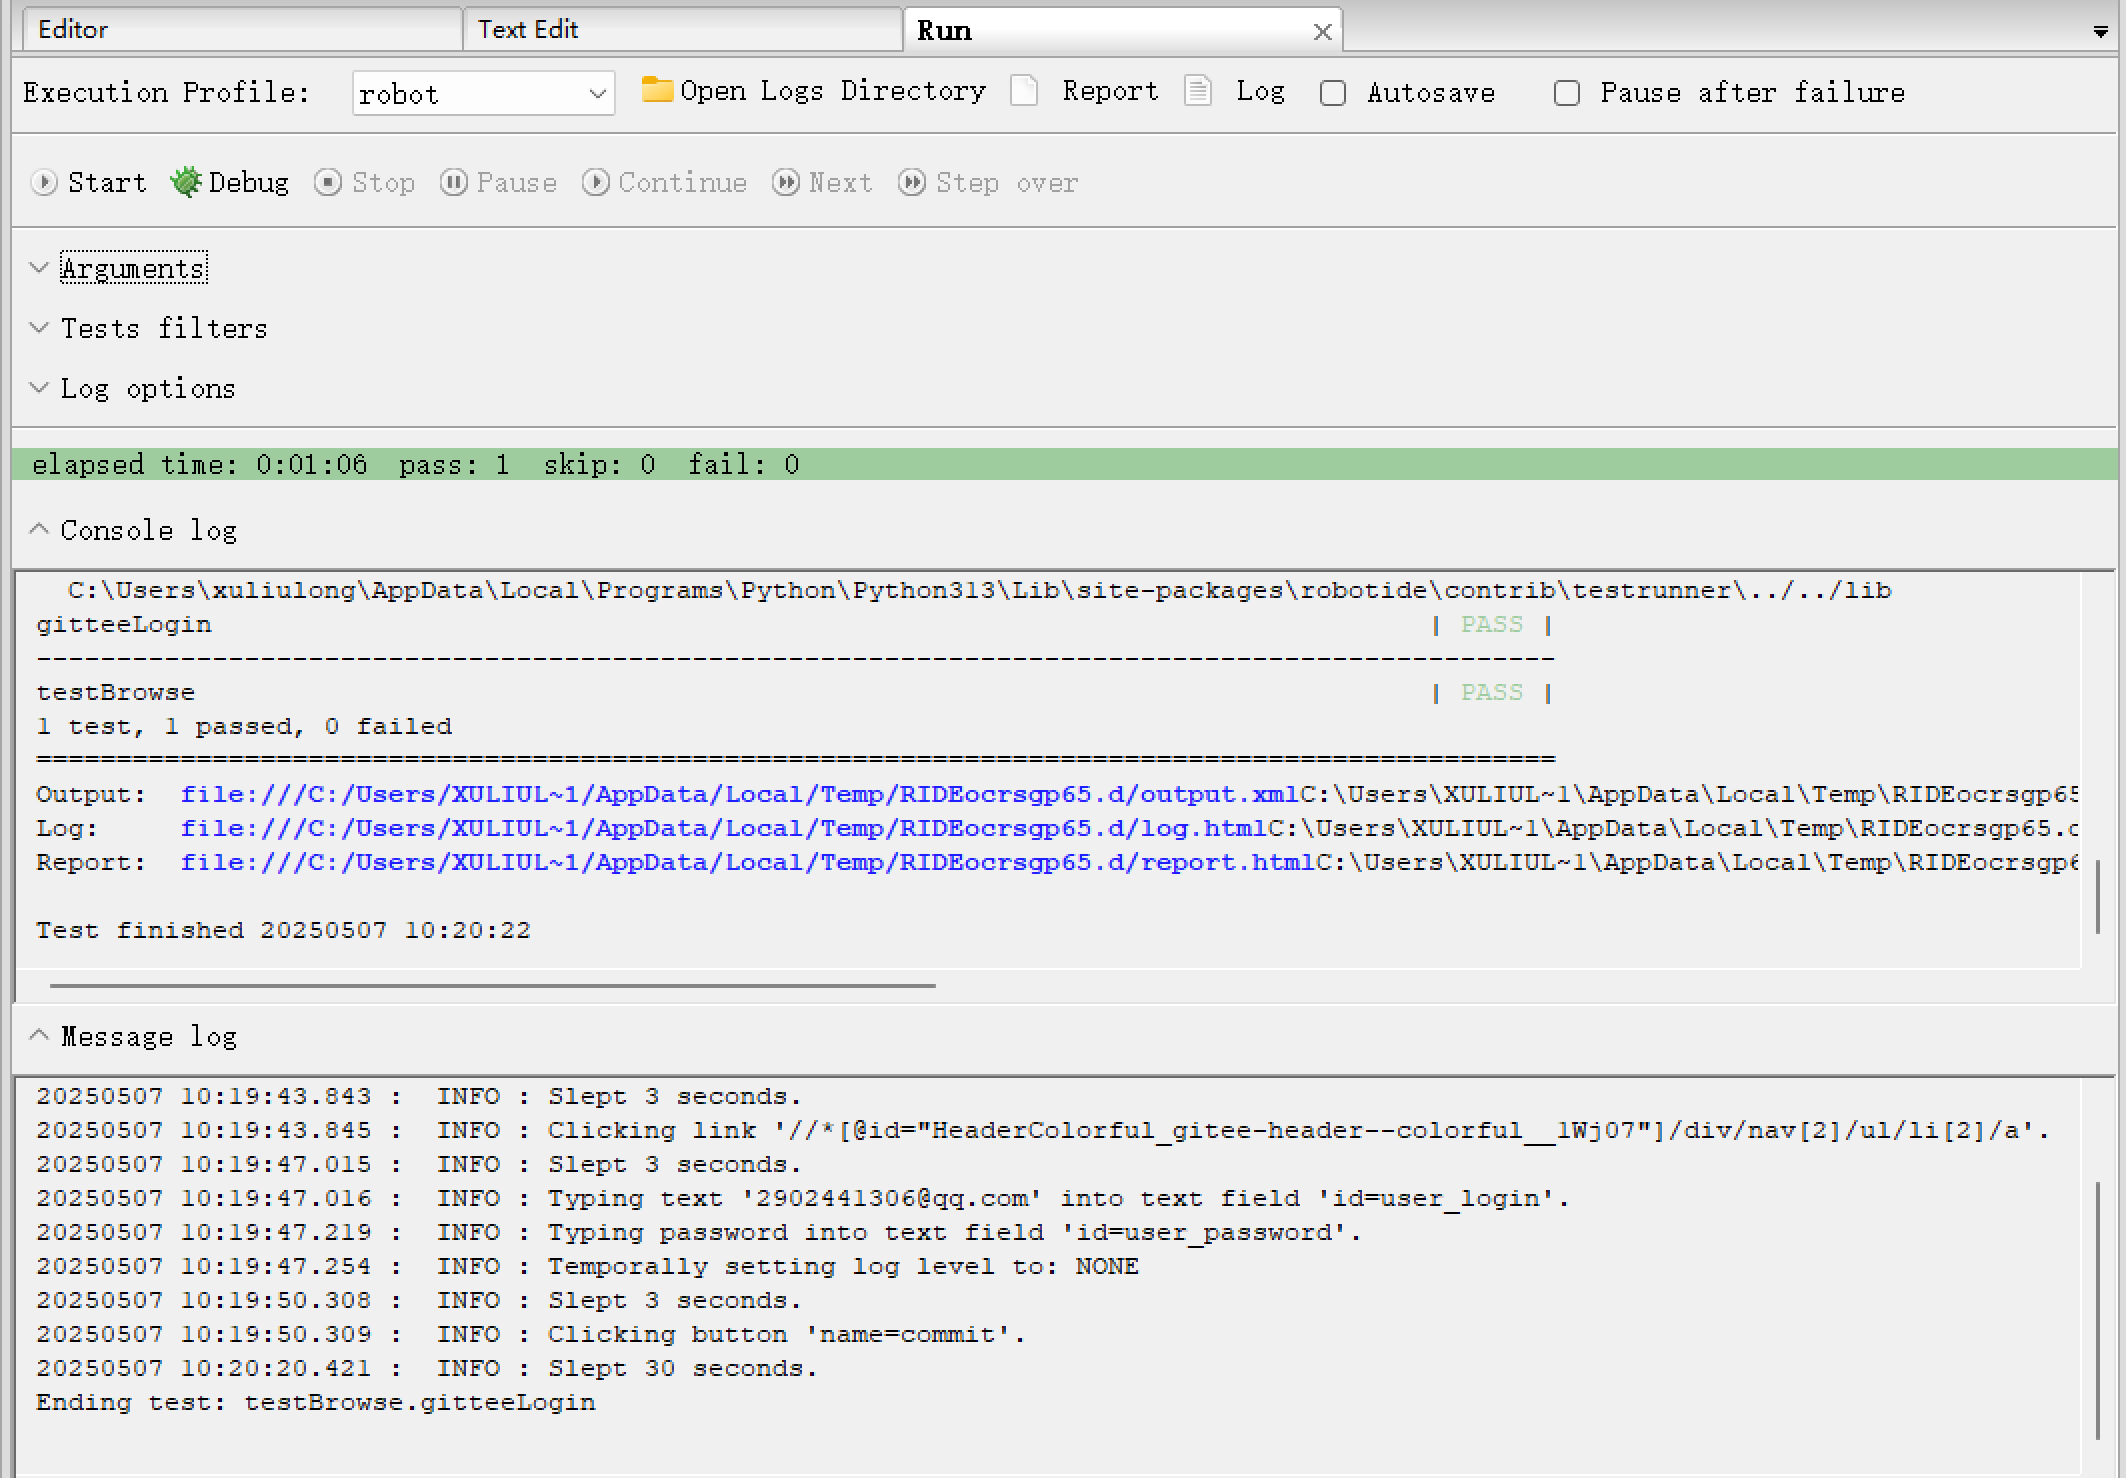
Task: Enable the Autosave checkbox
Action: pyautogui.click(x=1333, y=93)
